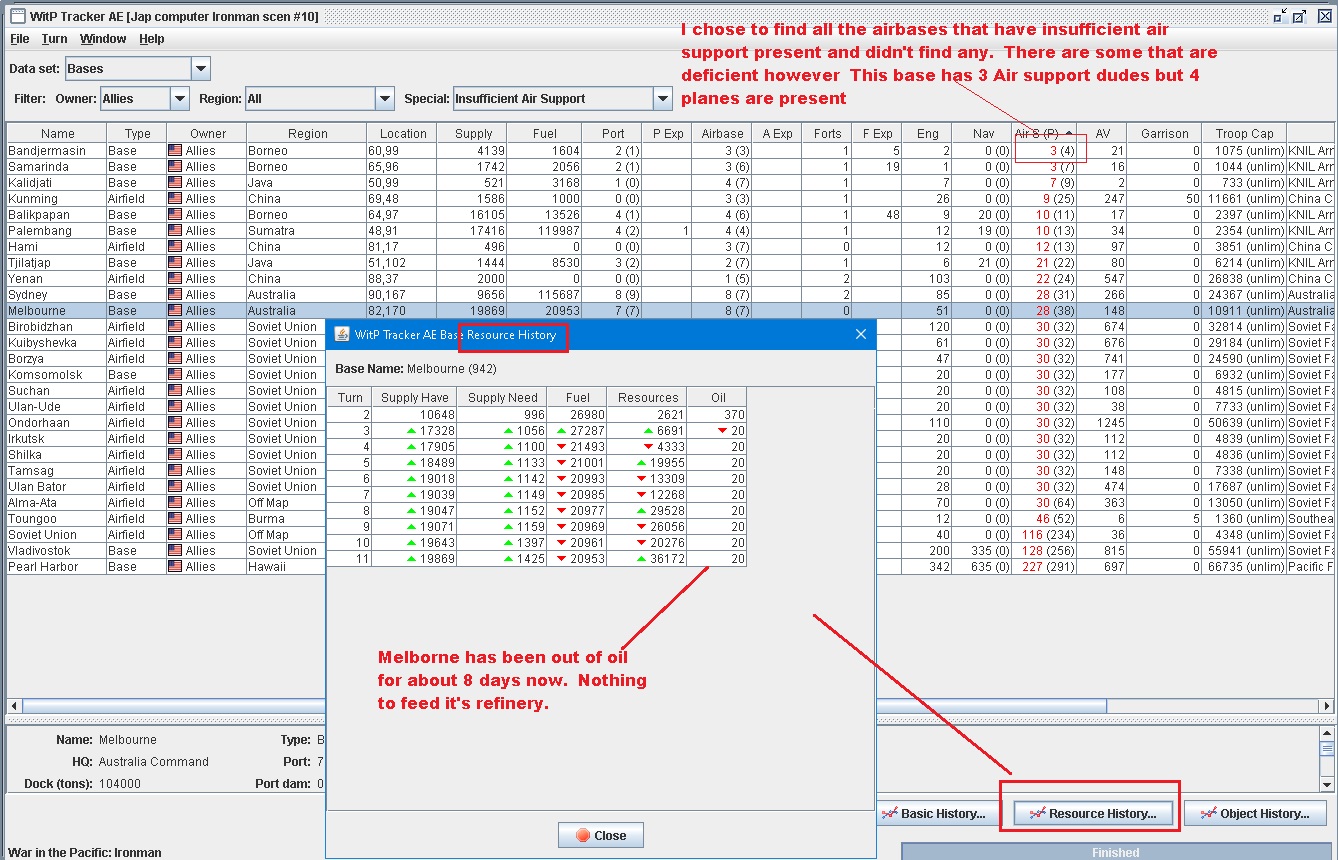Select the Palembang base name
Screen dimensions: 1338x860
38,231
